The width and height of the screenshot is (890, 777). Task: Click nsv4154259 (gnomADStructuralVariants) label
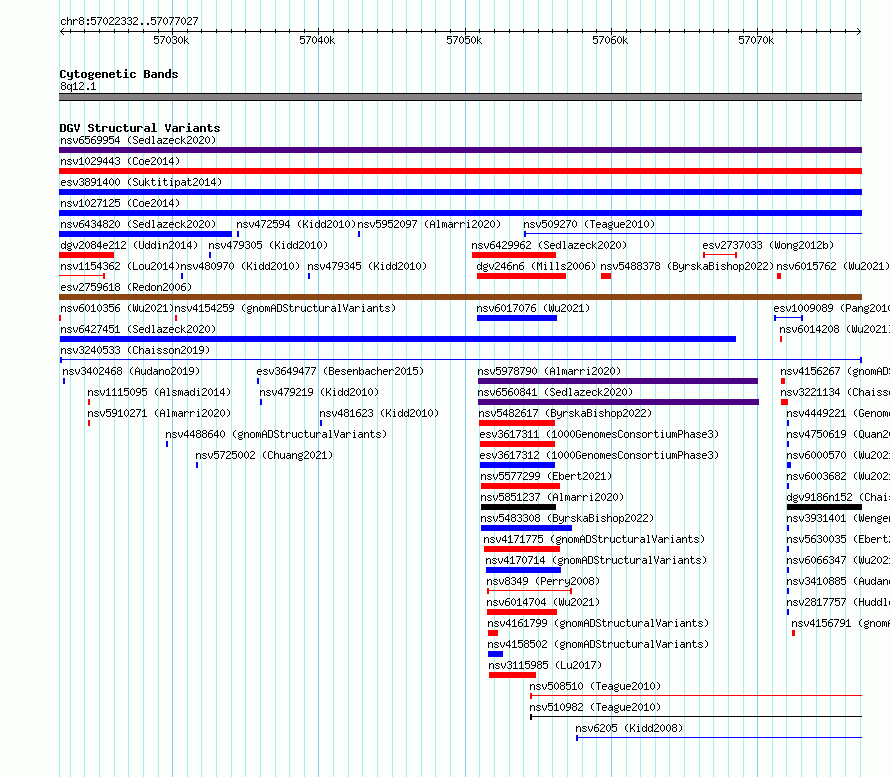285,308
